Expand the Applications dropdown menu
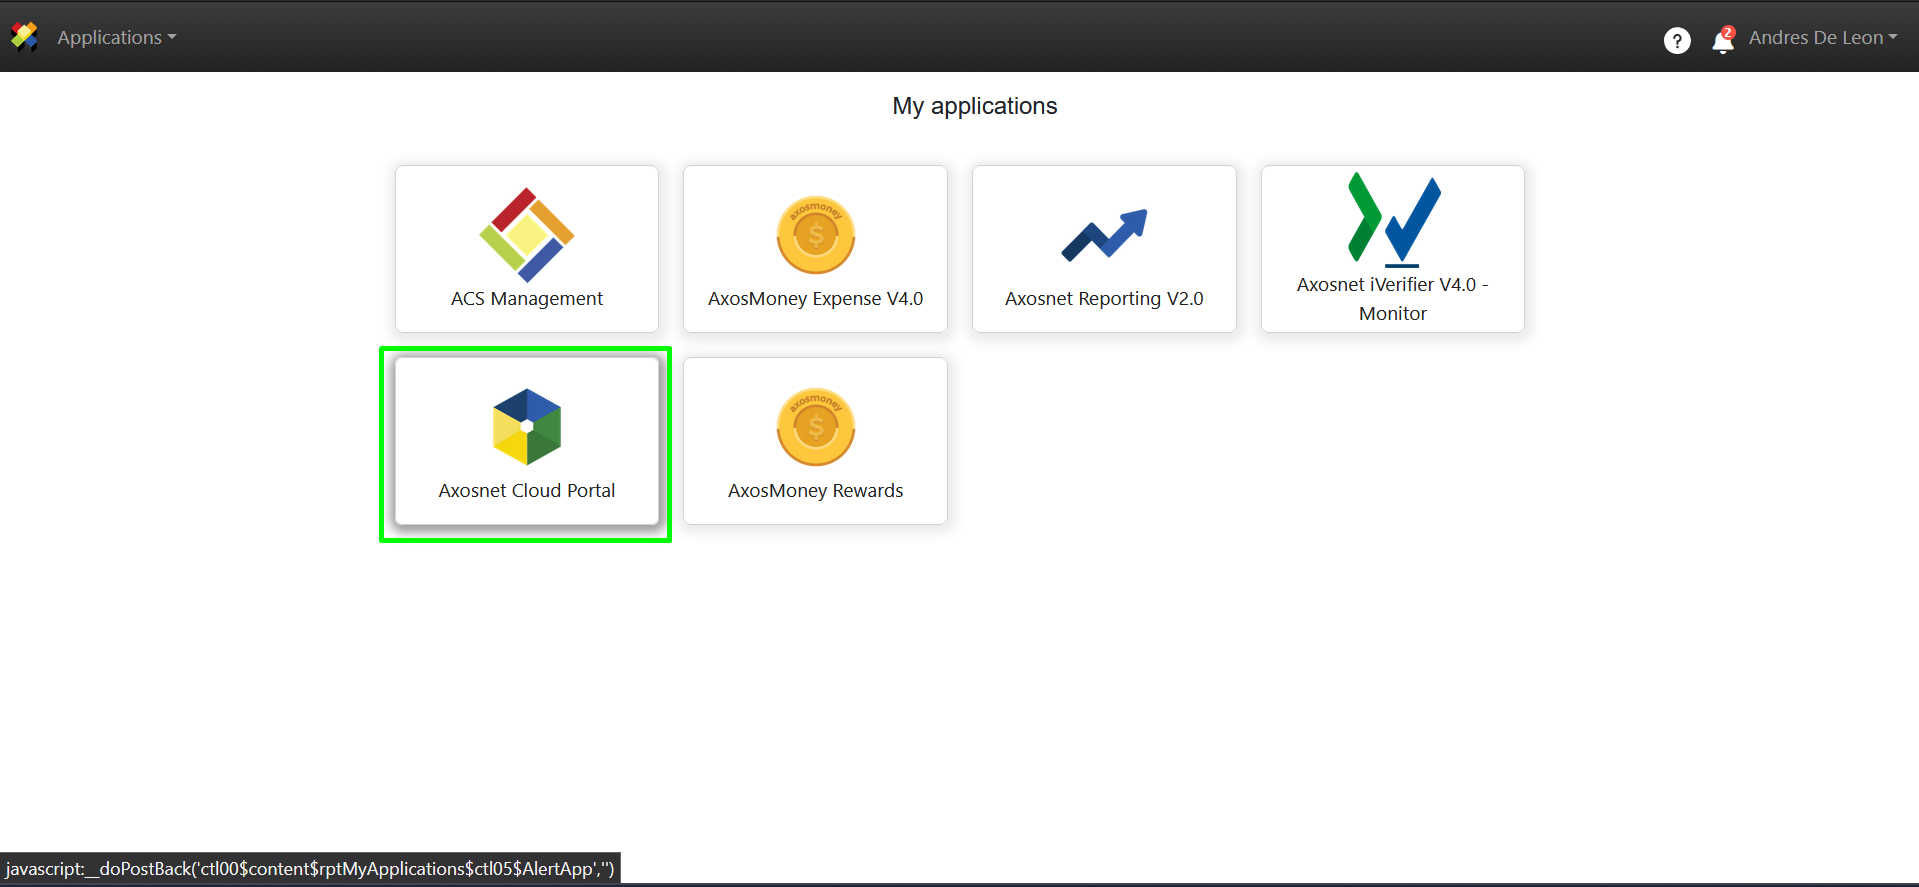Image resolution: width=1919 pixels, height=887 pixels. coord(116,37)
